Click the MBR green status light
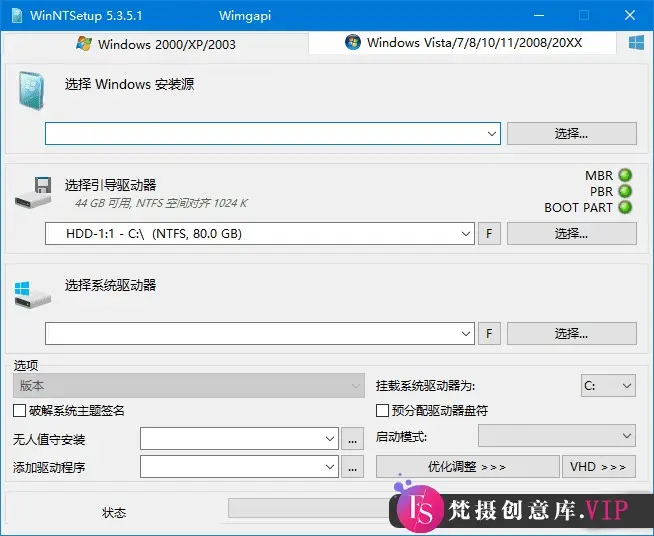Screen dimensions: 654x536 coord(625,175)
